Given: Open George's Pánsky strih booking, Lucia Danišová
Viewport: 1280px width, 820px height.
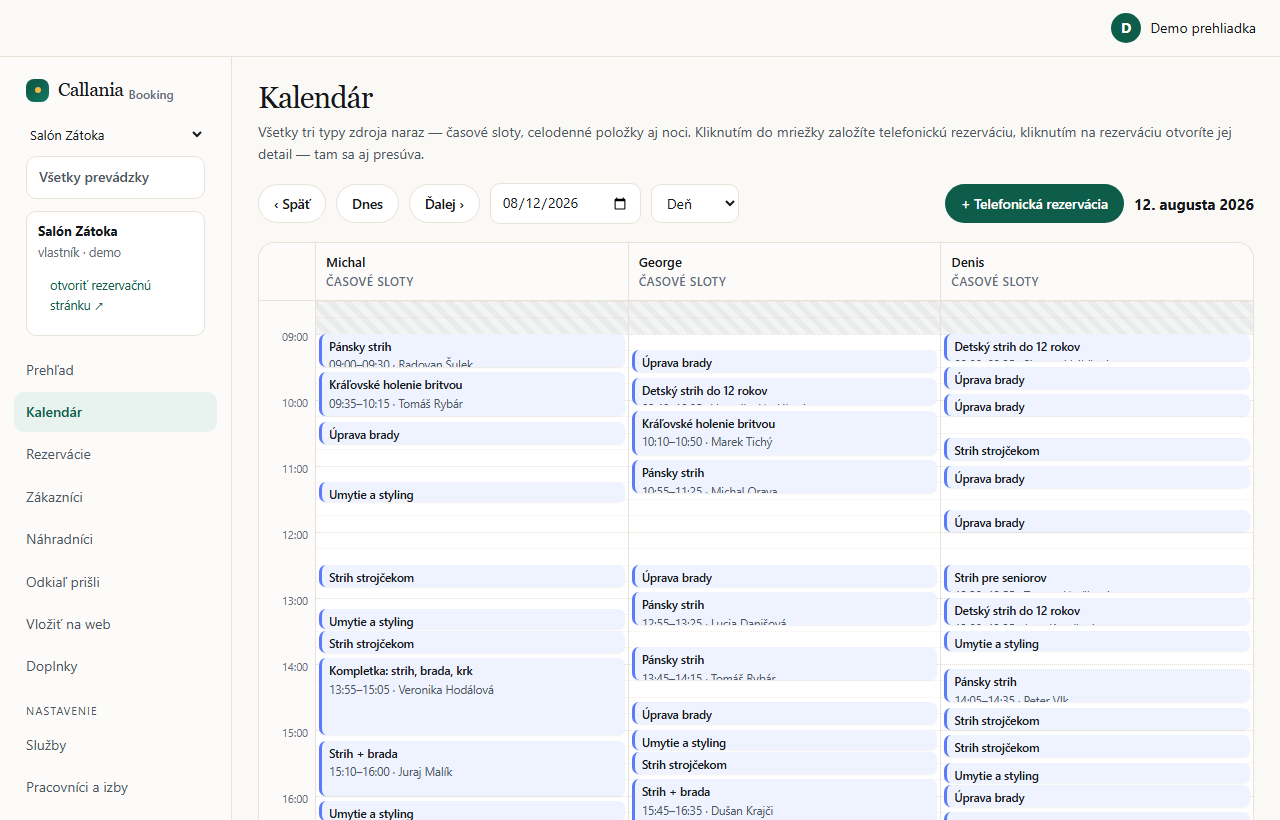Looking at the screenshot, I should (785, 609).
